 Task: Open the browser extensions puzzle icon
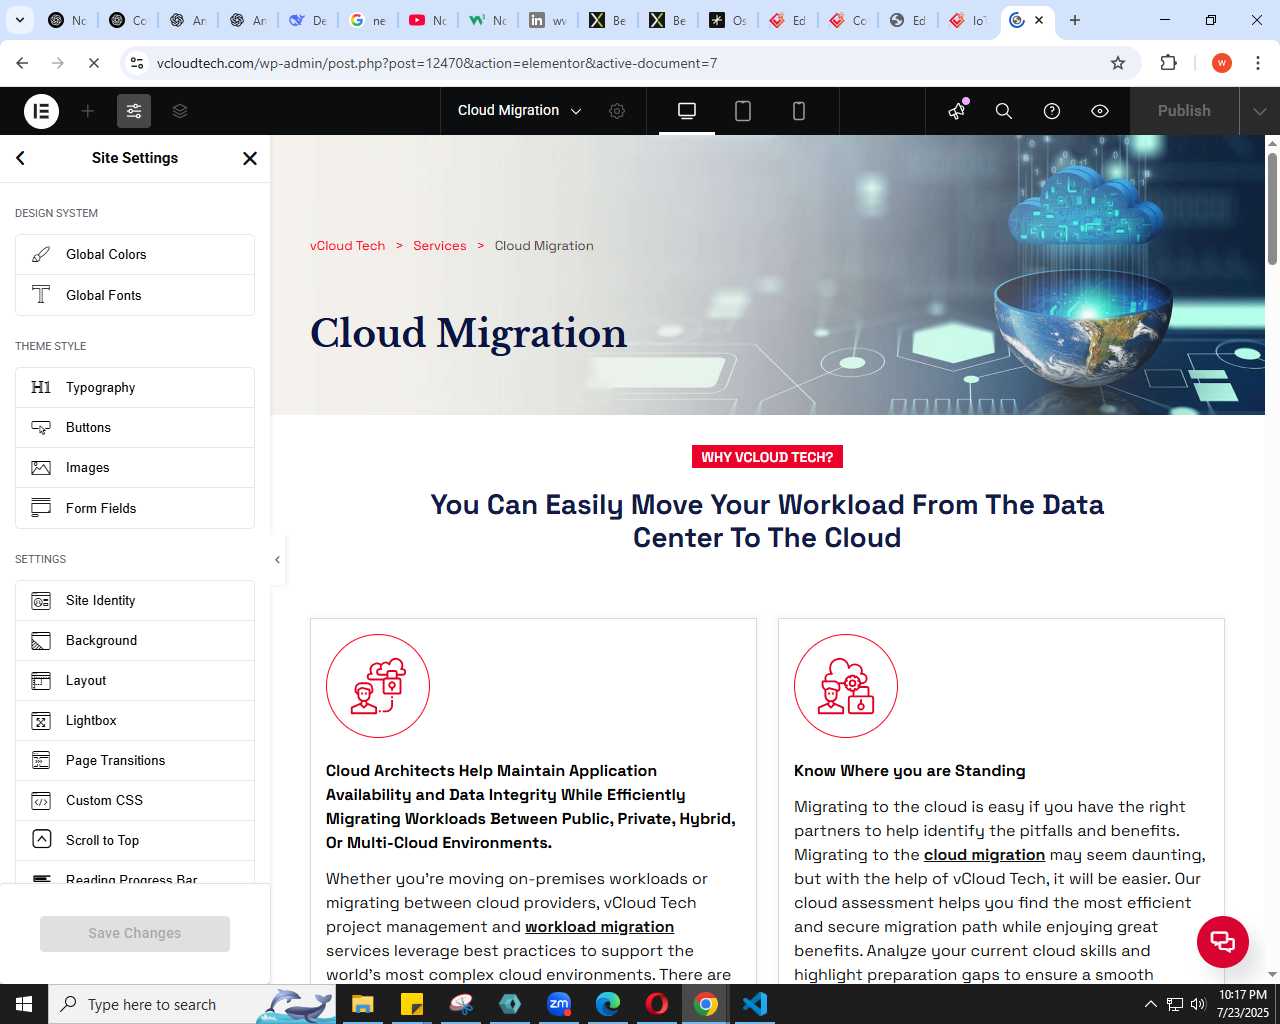click(x=1168, y=63)
